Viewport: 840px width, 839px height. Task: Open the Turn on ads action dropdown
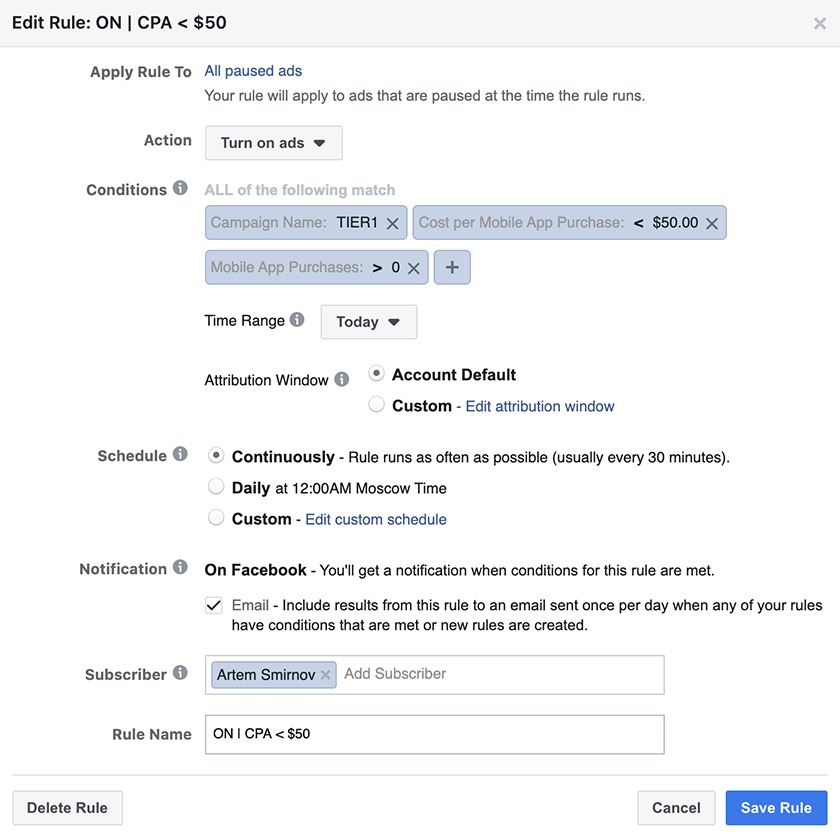[x=273, y=143]
